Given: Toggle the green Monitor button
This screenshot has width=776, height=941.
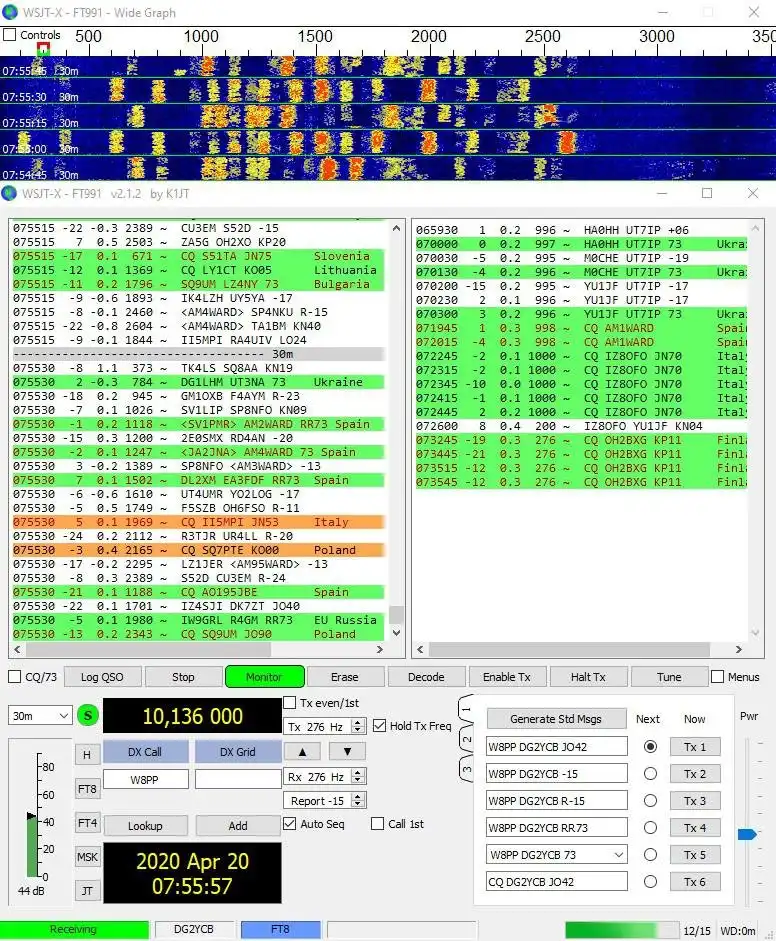Looking at the screenshot, I should 264,677.
